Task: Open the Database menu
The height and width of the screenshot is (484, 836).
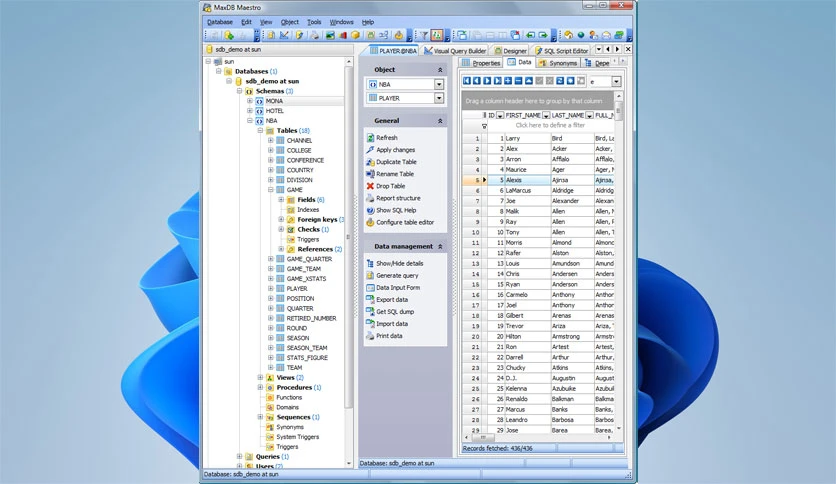Action: pos(220,22)
